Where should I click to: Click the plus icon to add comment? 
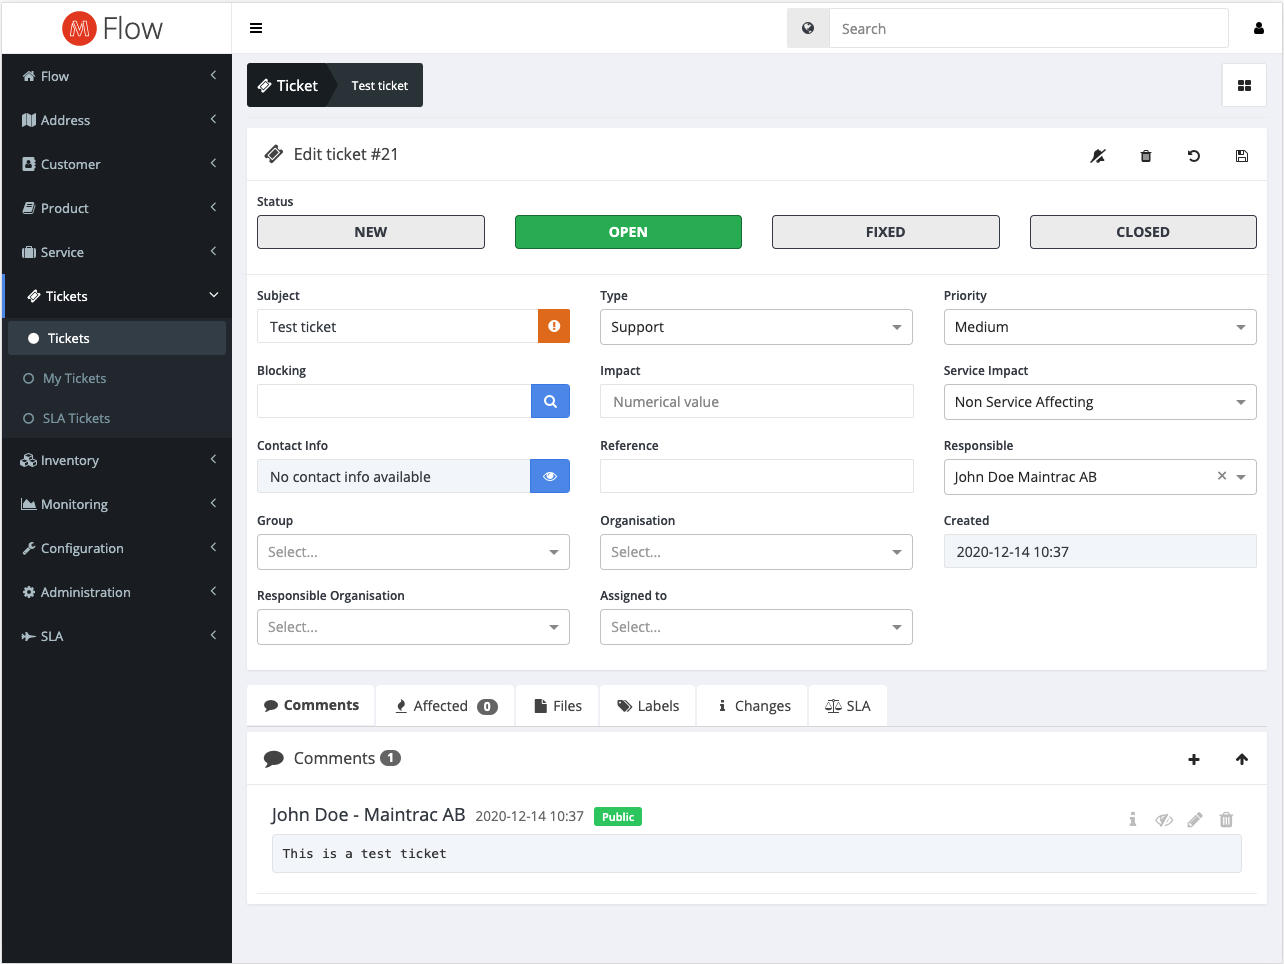pos(1193,760)
